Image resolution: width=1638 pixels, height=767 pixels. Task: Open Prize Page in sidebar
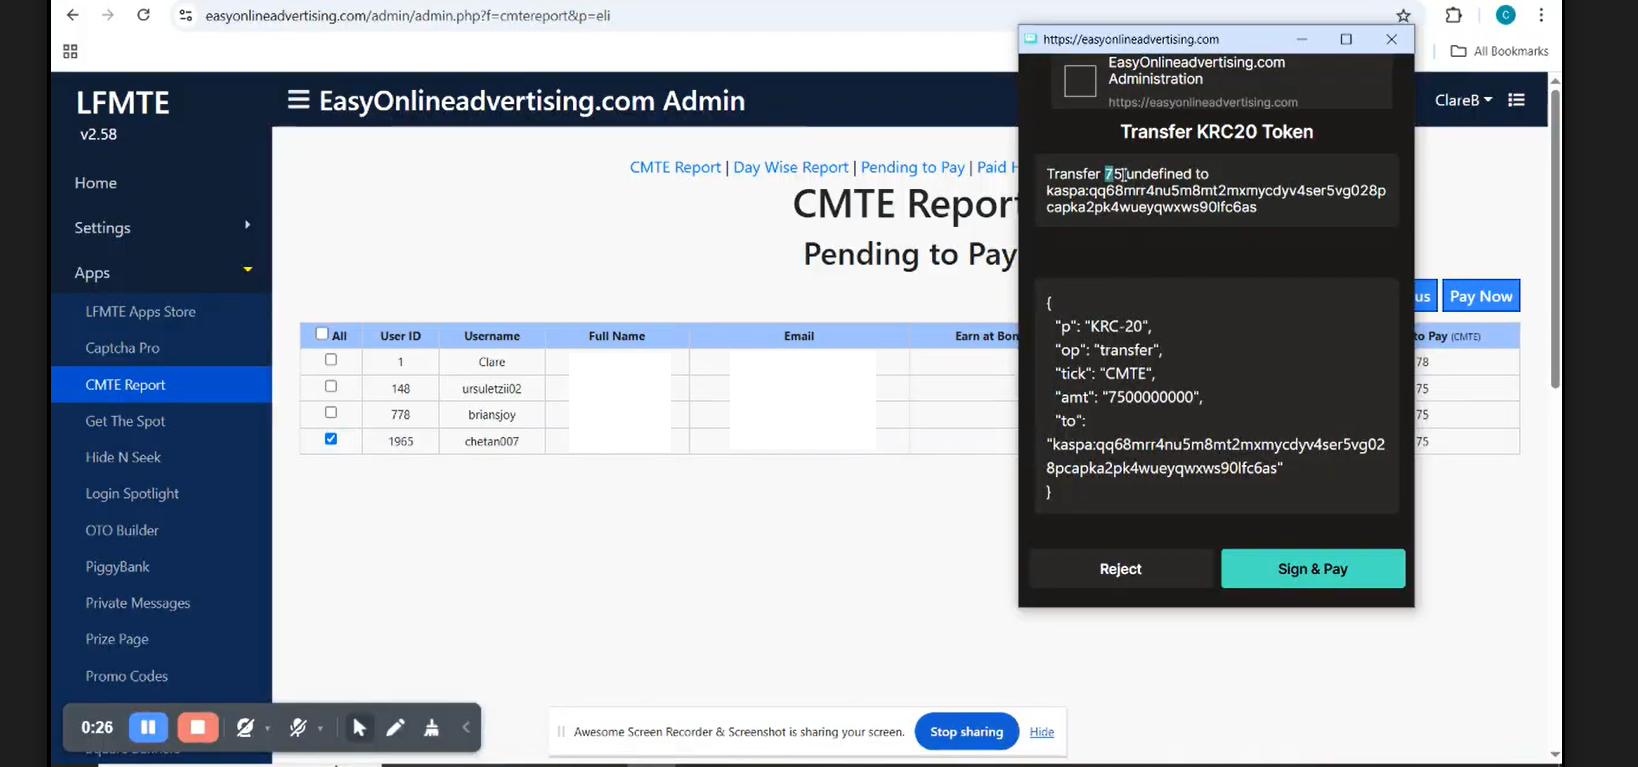pyautogui.click(x=117, y=639)
